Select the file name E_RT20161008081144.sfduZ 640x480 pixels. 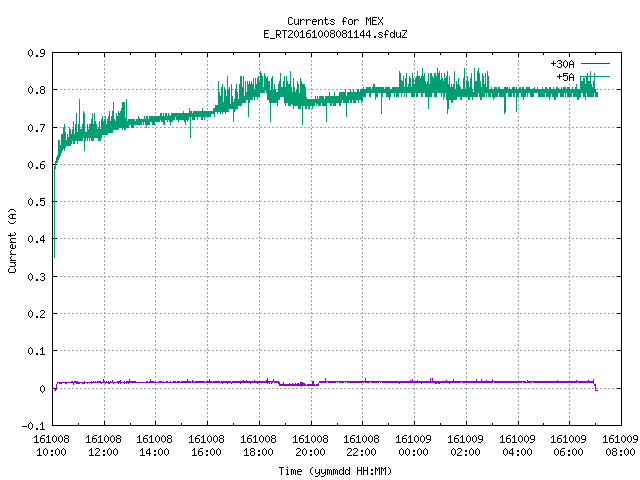335,34
